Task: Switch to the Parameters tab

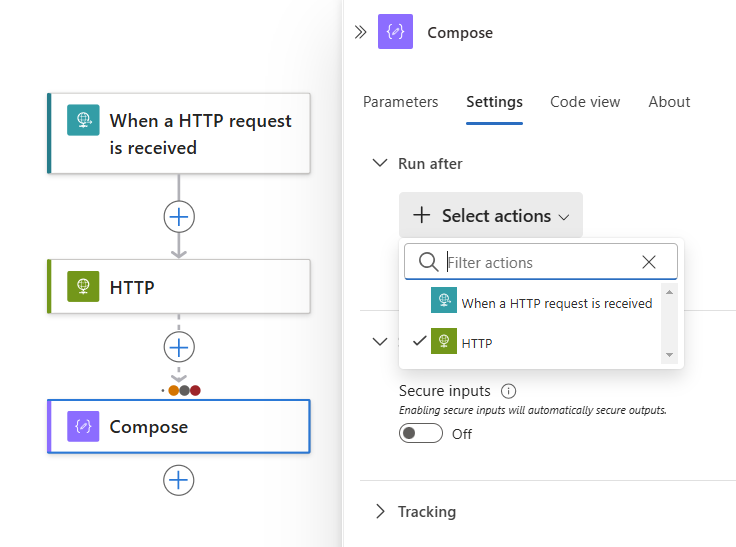Action: tap(400, 102)
